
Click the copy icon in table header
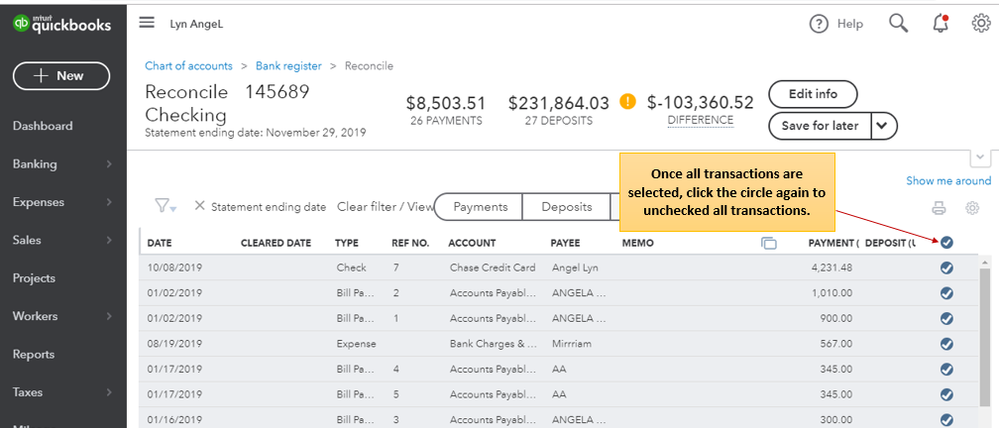coord(769,243)
